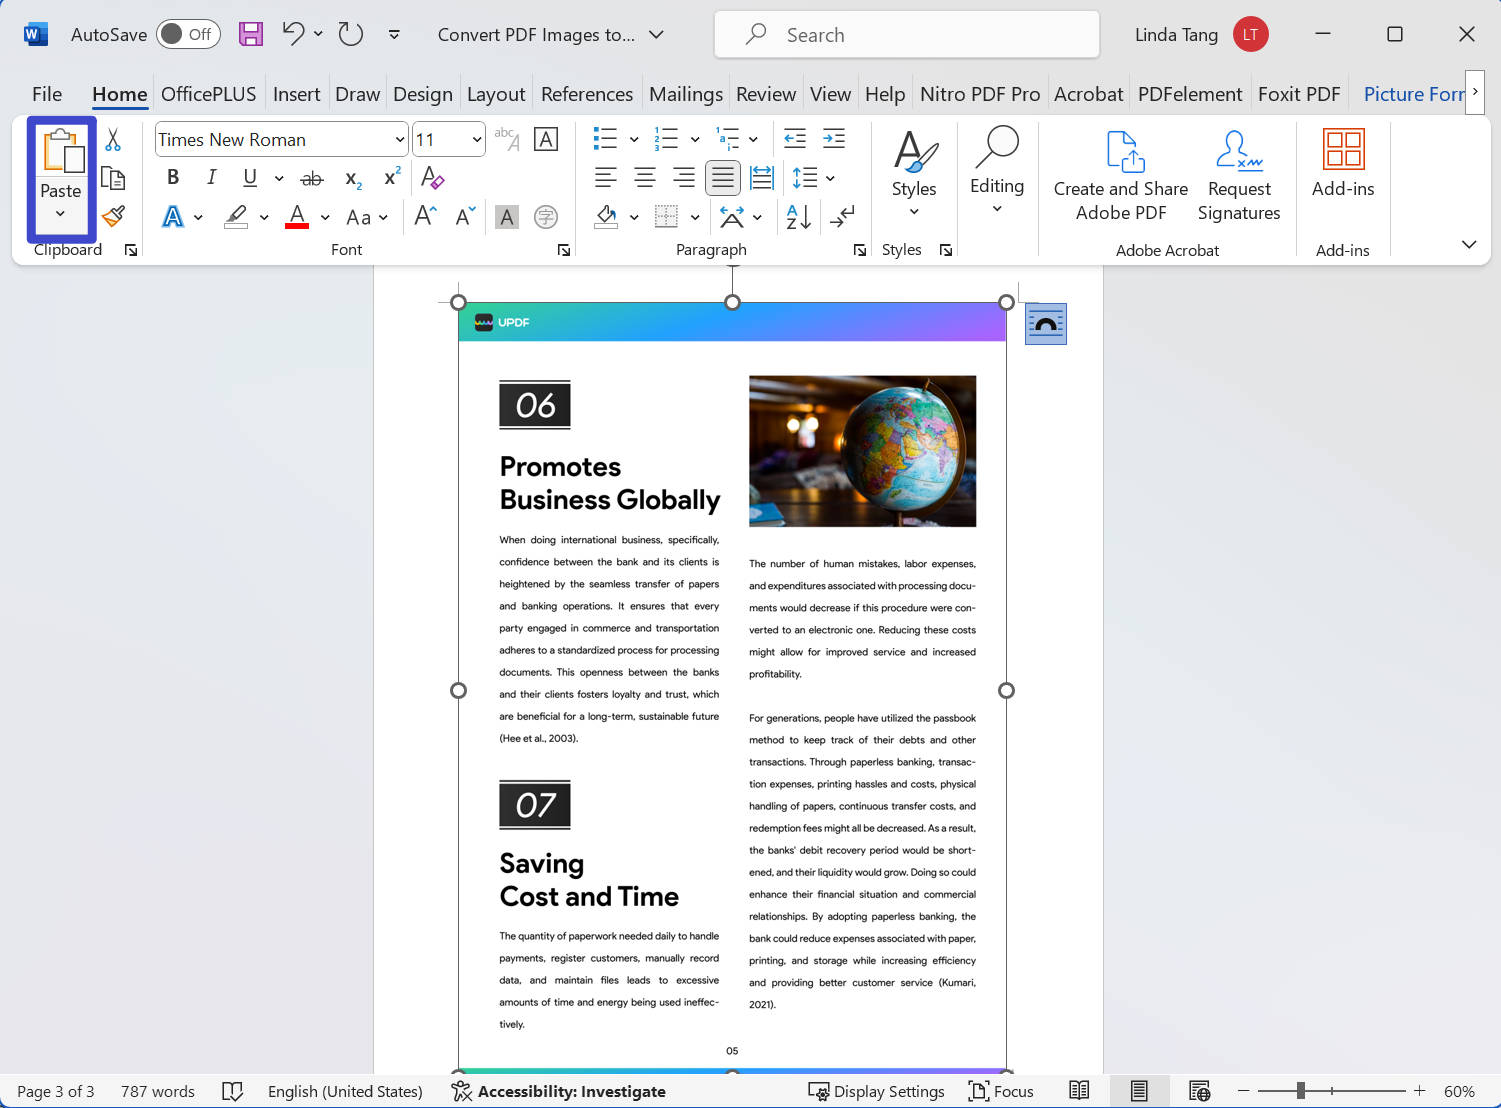Toggle Italic formatting
The height and width of the screenshot is (1108, 1501).
211,178
